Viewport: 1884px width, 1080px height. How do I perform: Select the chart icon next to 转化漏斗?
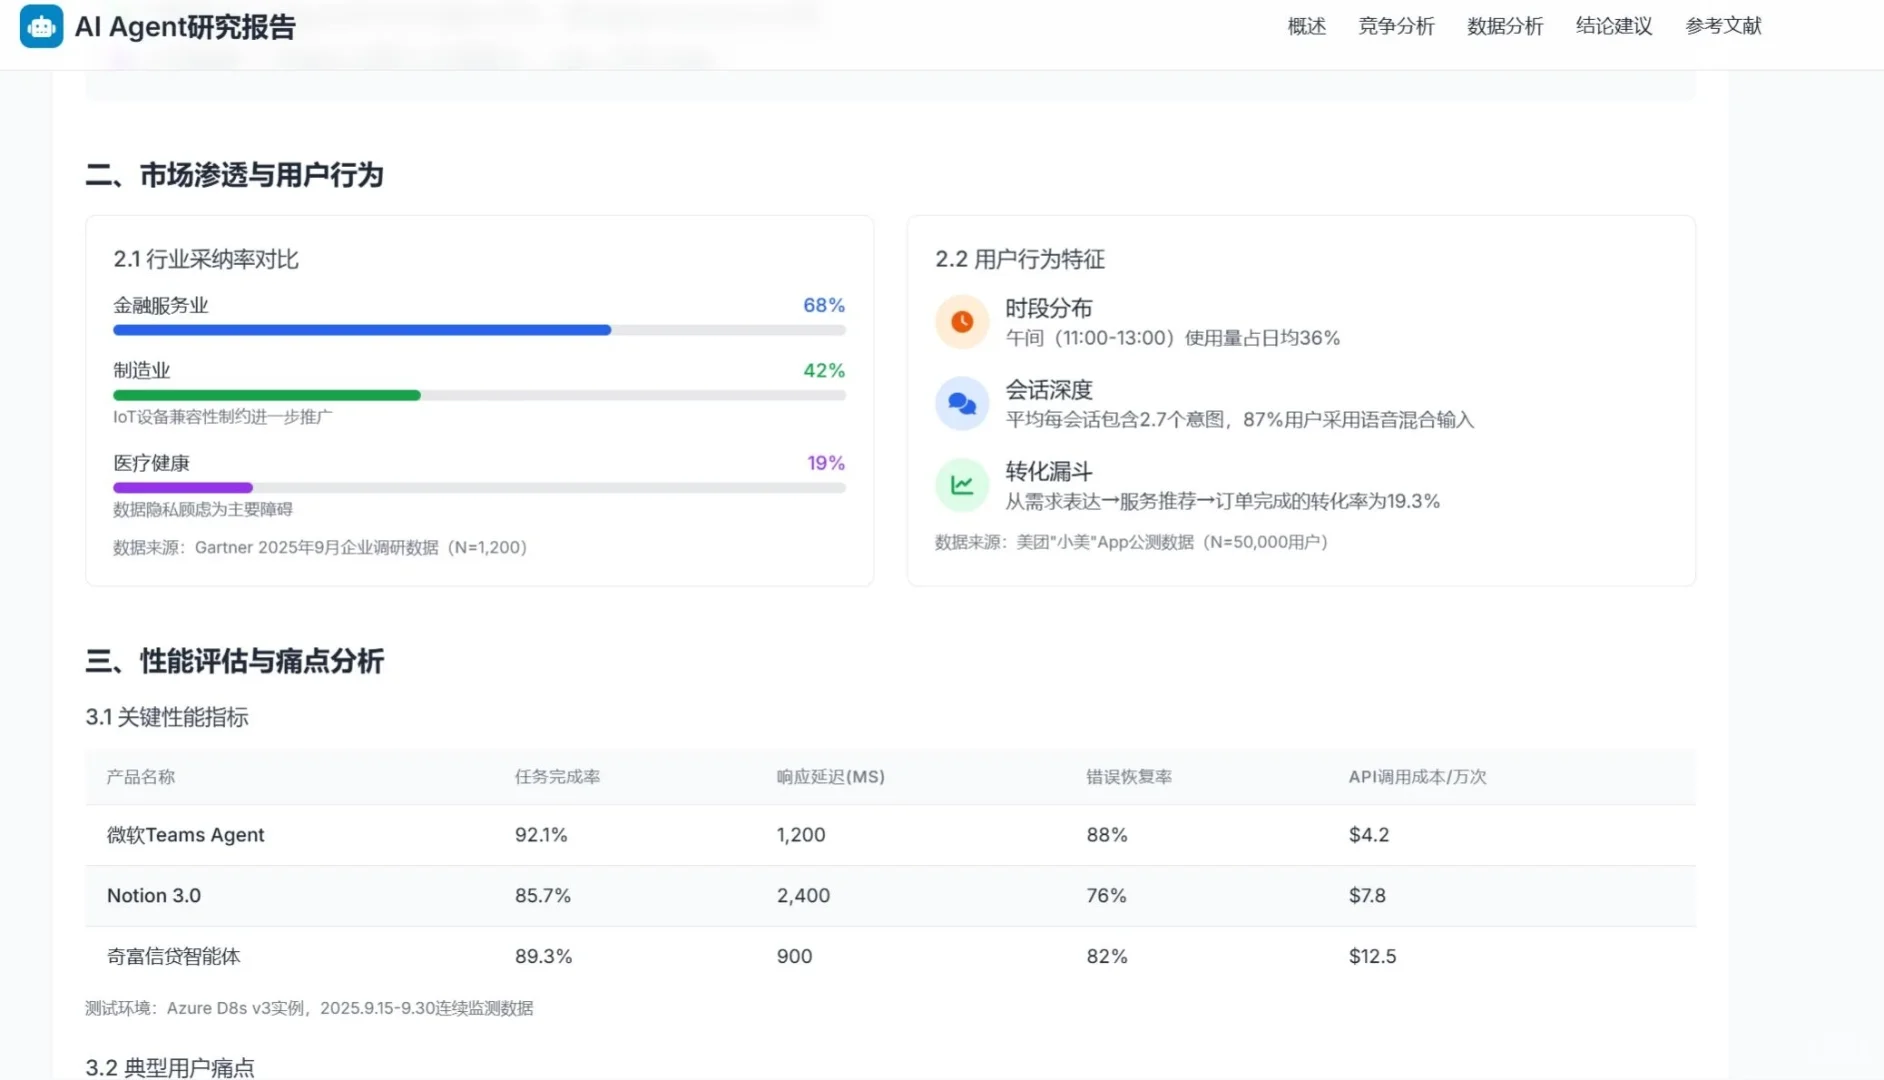961,485
